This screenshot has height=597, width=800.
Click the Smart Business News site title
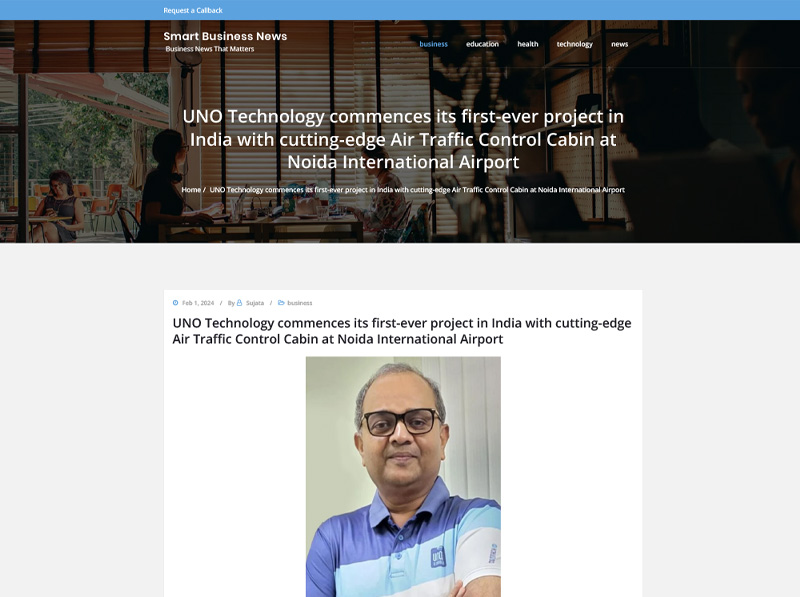tap(225, 36)
